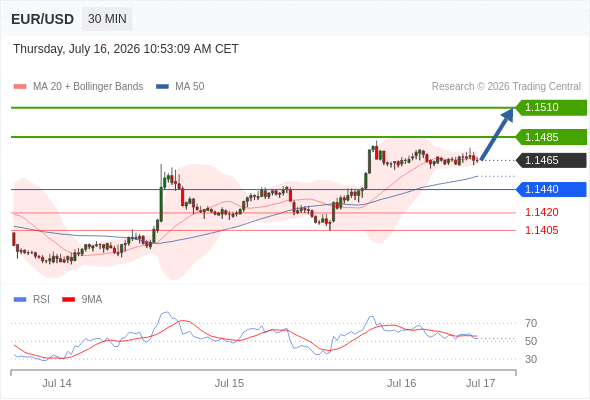
Task: Click the RSI 70 level label
Action: point(531,323)
